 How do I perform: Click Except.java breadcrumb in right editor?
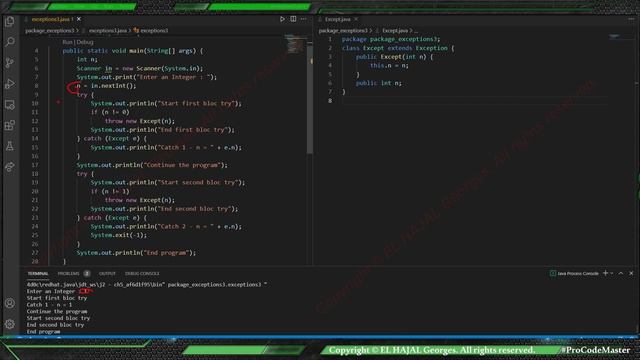tap(395, 31)
